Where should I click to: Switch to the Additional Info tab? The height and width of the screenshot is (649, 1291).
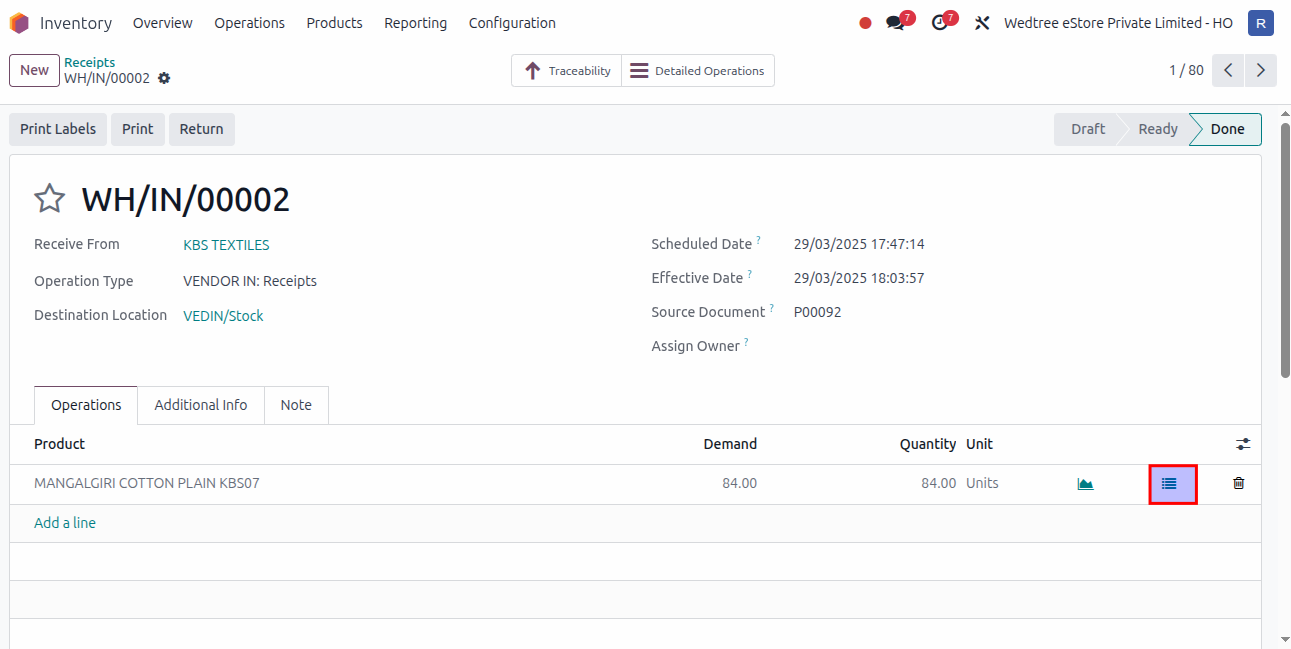[x=201, y=405]
